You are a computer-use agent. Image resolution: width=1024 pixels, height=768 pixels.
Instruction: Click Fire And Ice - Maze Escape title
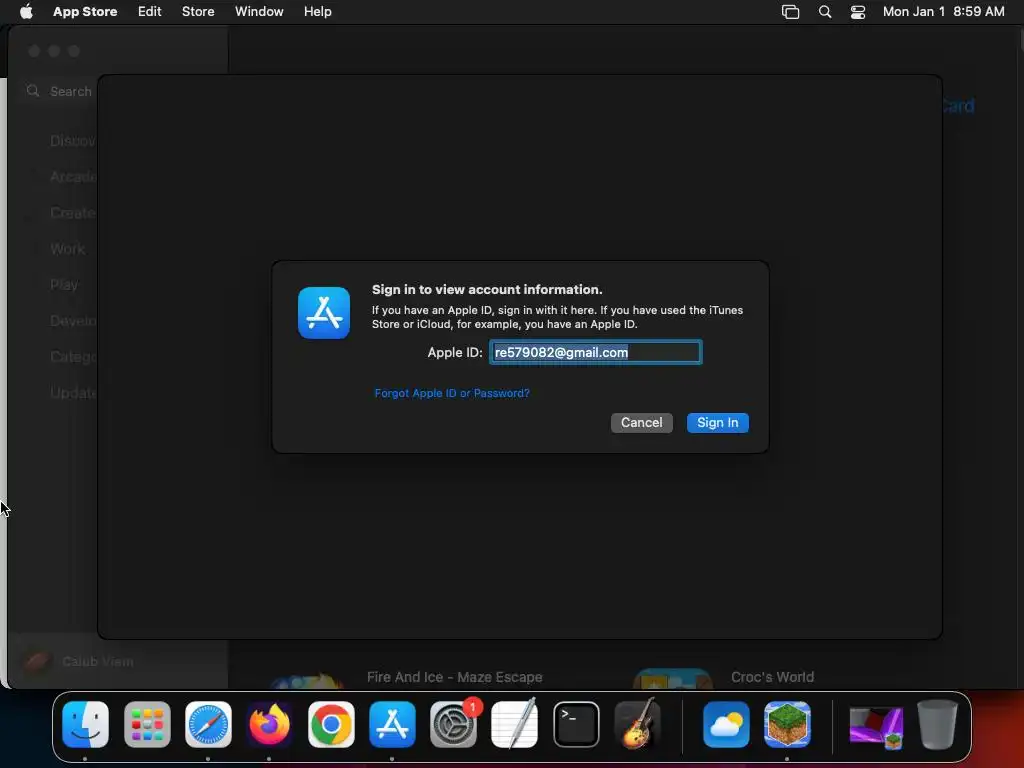click(x=455, y=677)
